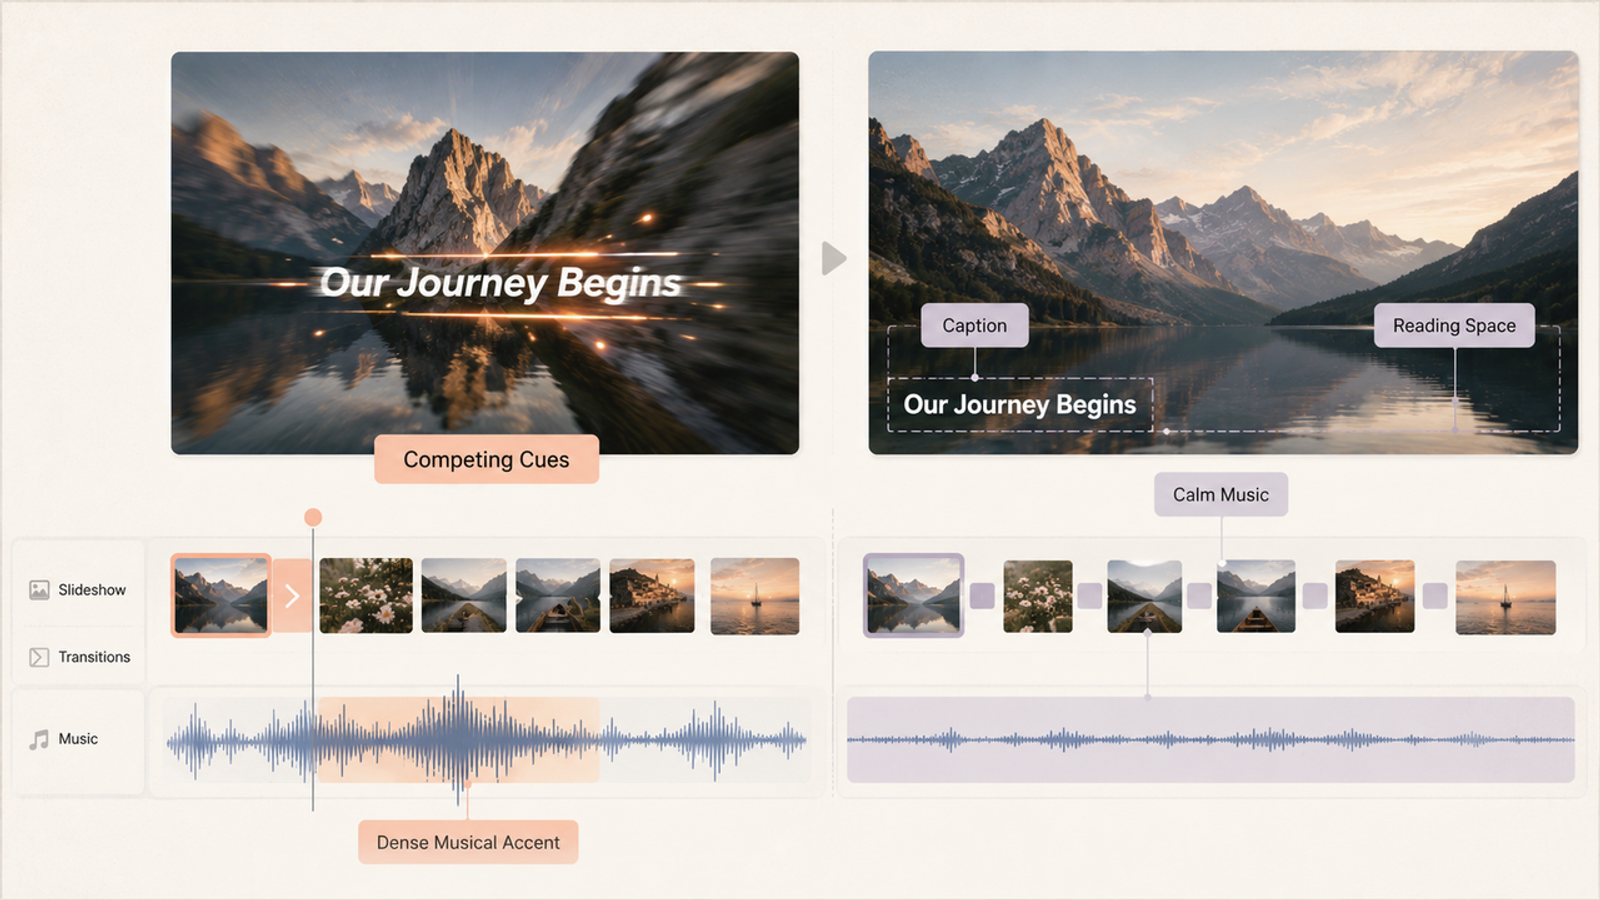
Task: Click the Slideshow image icon
Action: (x=39, y=590)
